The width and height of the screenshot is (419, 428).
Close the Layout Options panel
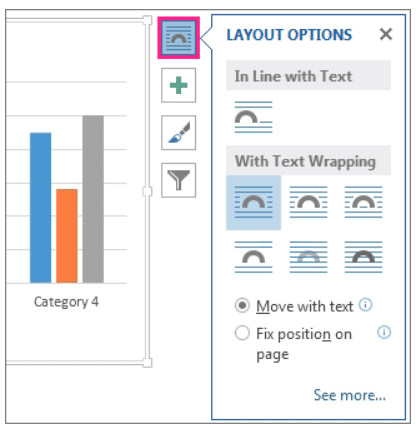(386, 34)
